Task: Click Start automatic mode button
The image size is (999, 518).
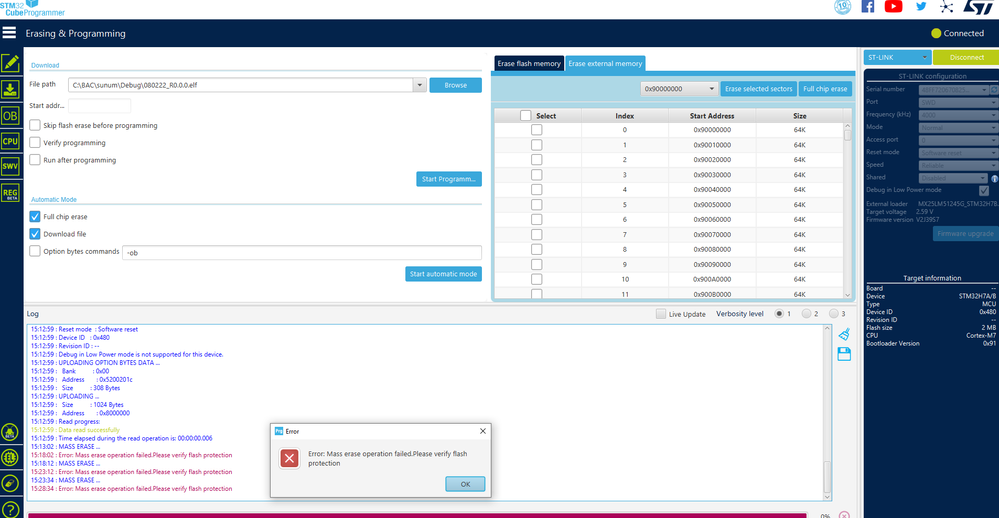Action: point(443,274)
